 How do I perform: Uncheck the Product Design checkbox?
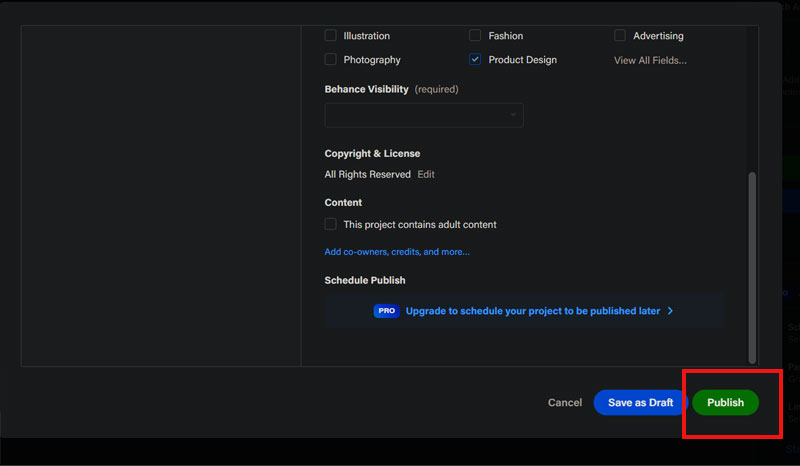475,60
